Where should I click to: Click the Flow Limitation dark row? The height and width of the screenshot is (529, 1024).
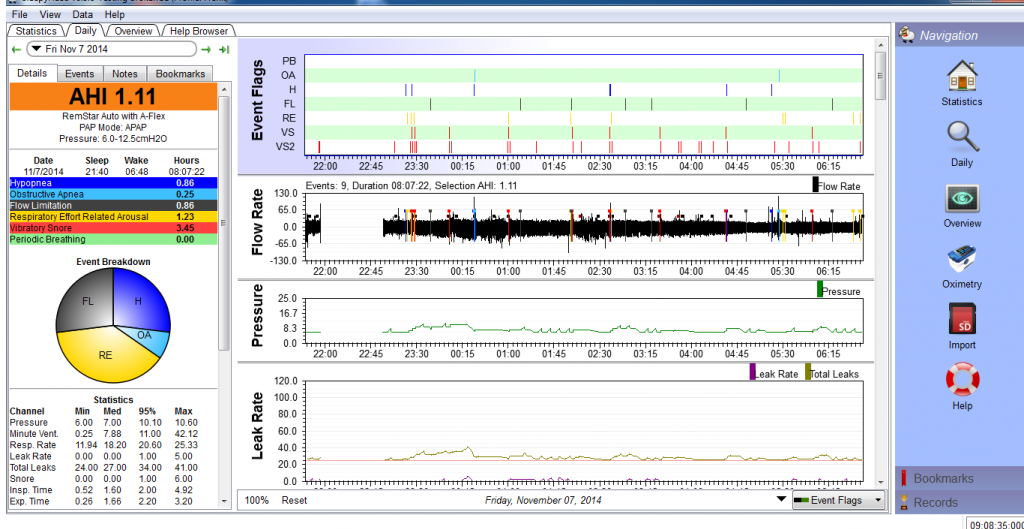[x=112, y=205]
